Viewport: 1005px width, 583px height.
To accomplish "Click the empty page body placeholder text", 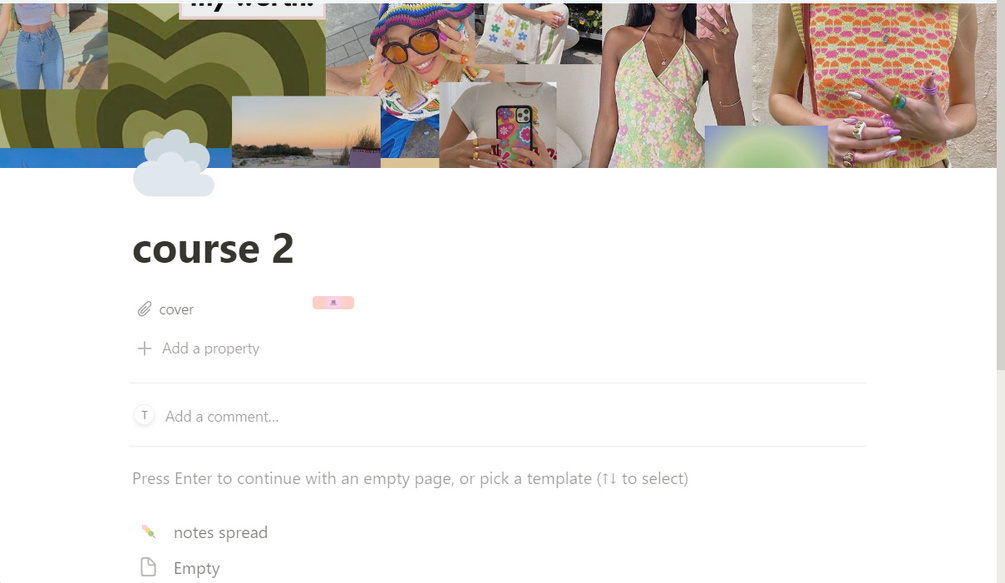I will [410, 479].
